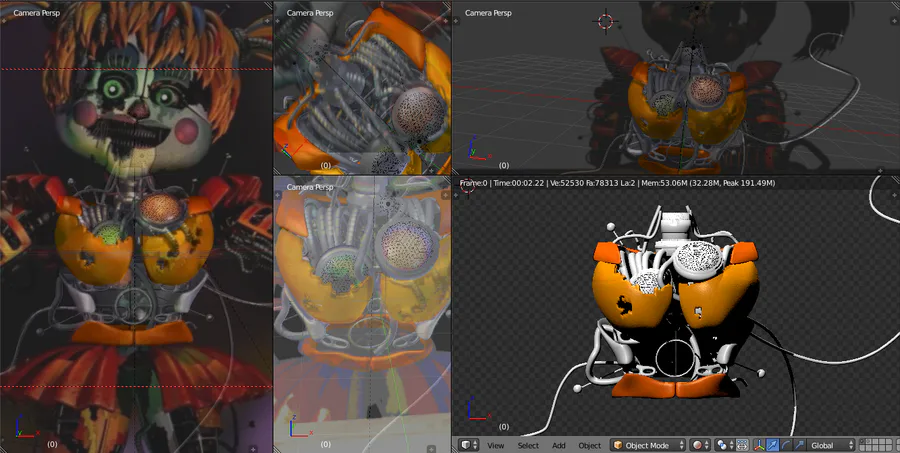Screen dimensions: 900x453
Task: Open the View menu in 3D viewport header
Action: [495, 446]
